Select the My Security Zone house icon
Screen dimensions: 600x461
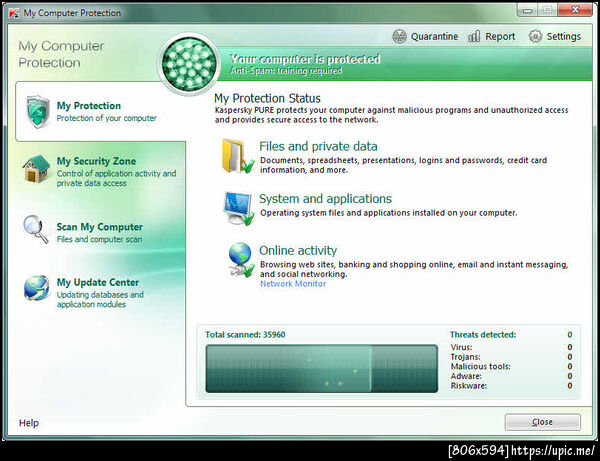click(36, 169)
